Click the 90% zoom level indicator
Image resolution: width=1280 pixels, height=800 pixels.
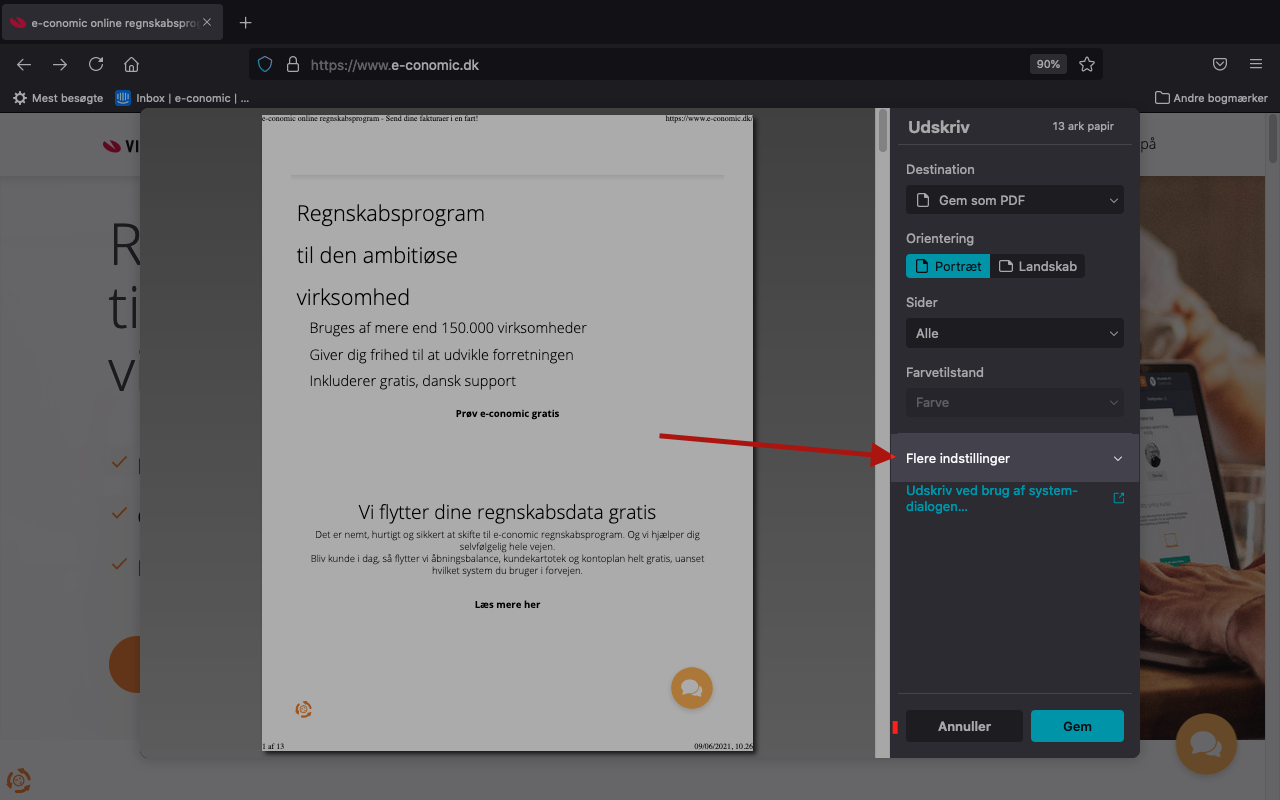tap(1048, 64)
